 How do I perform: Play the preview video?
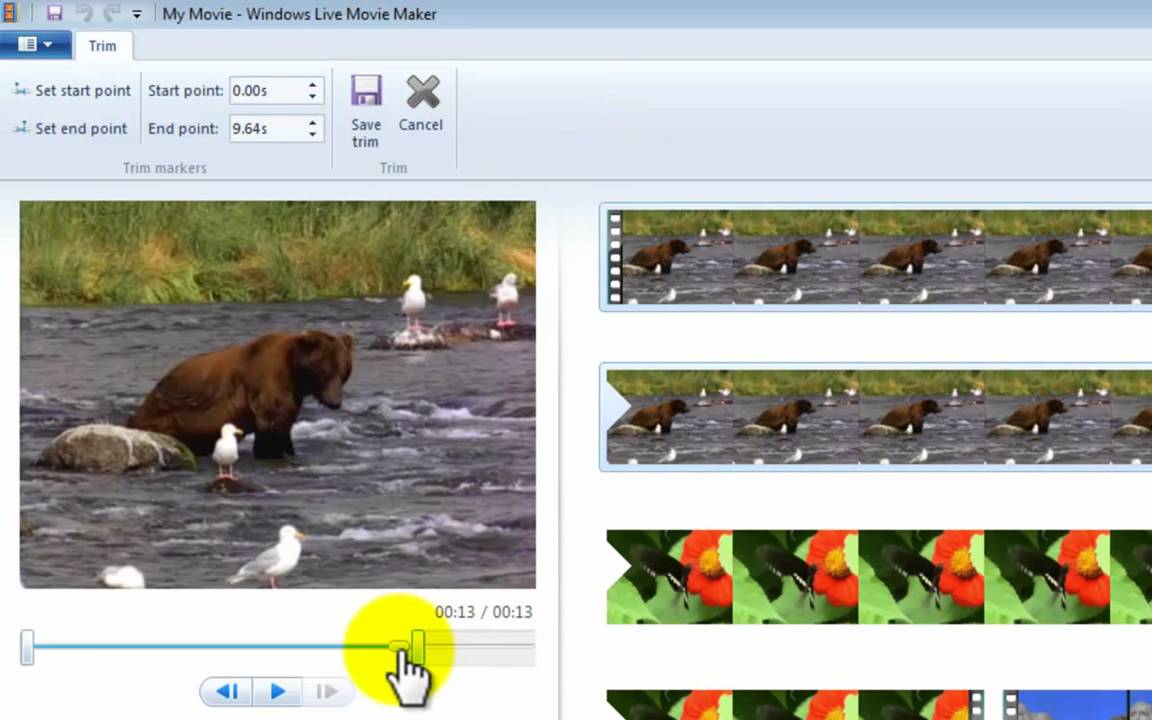tap(277, 691)
